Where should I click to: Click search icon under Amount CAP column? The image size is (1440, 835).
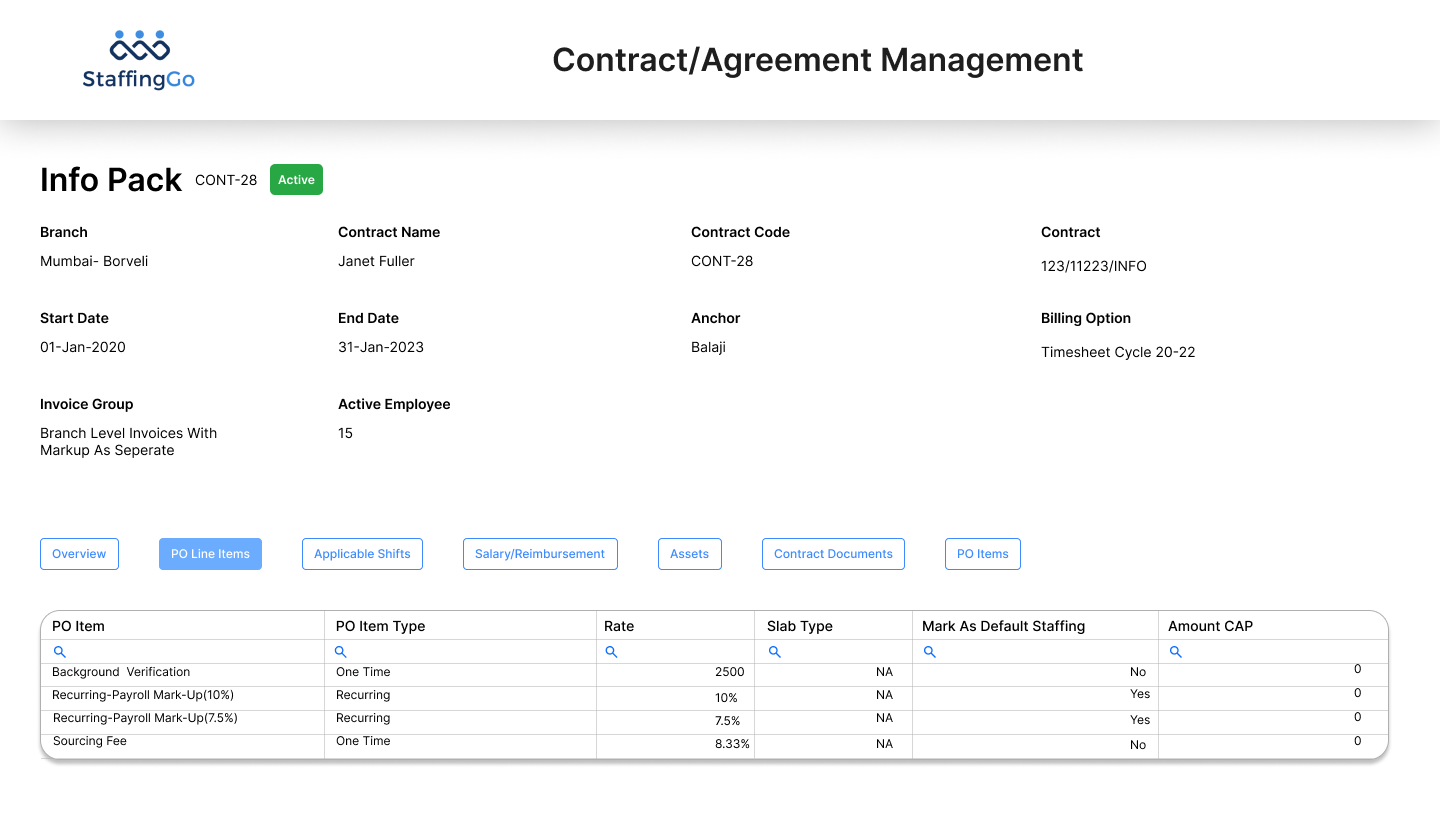pyautogui.click(x=1176, y=652)
